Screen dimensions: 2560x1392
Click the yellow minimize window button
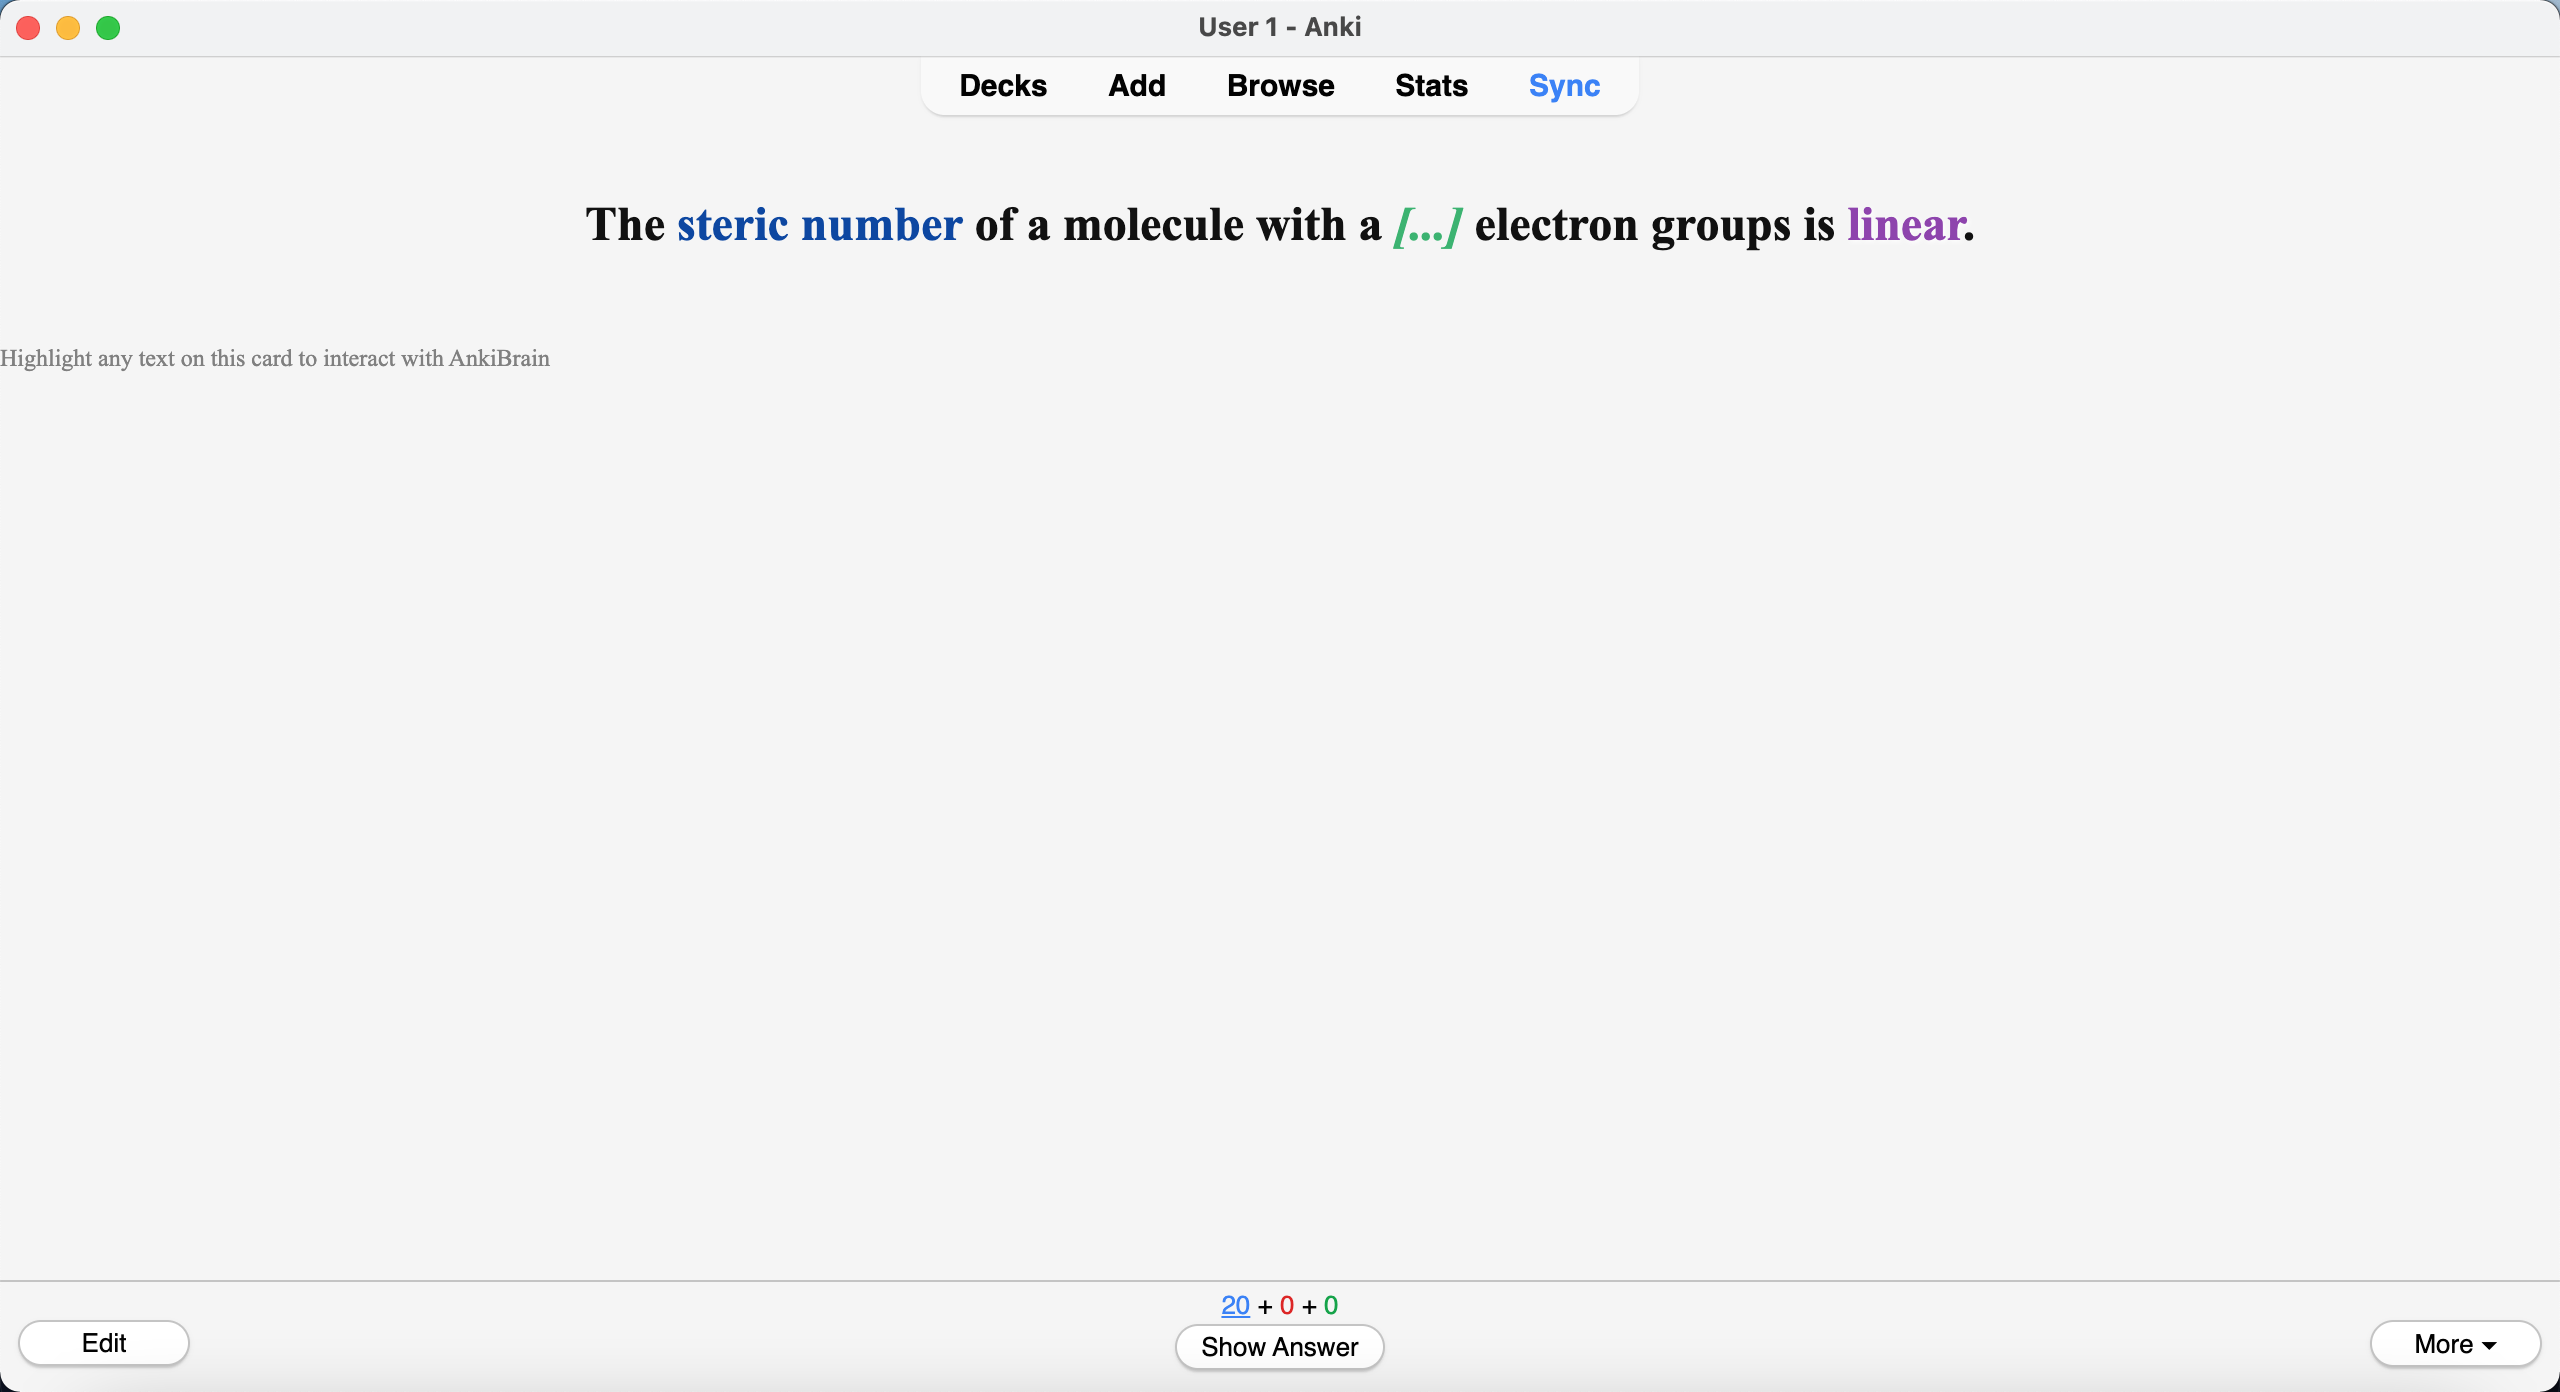(x=68, y=28)
